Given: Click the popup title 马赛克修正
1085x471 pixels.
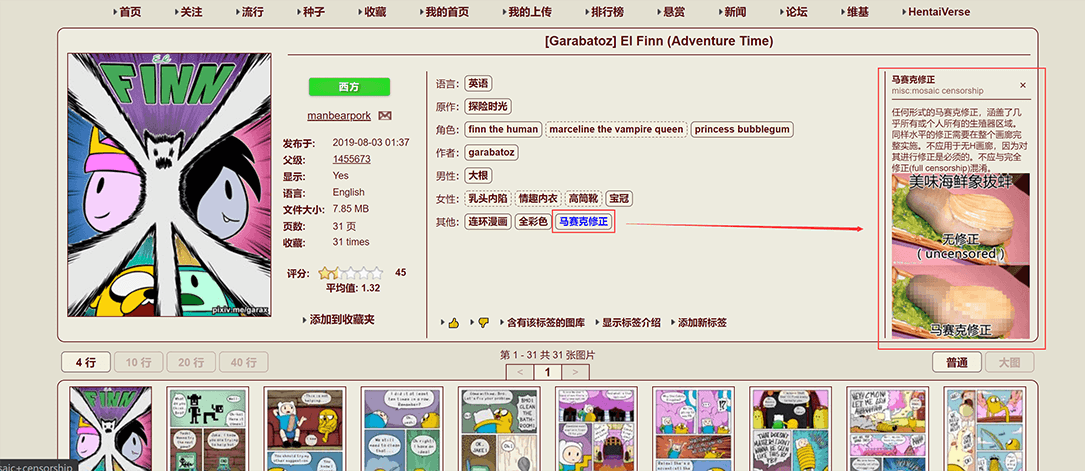Looking at the screenshot, I should click(914, 80).
